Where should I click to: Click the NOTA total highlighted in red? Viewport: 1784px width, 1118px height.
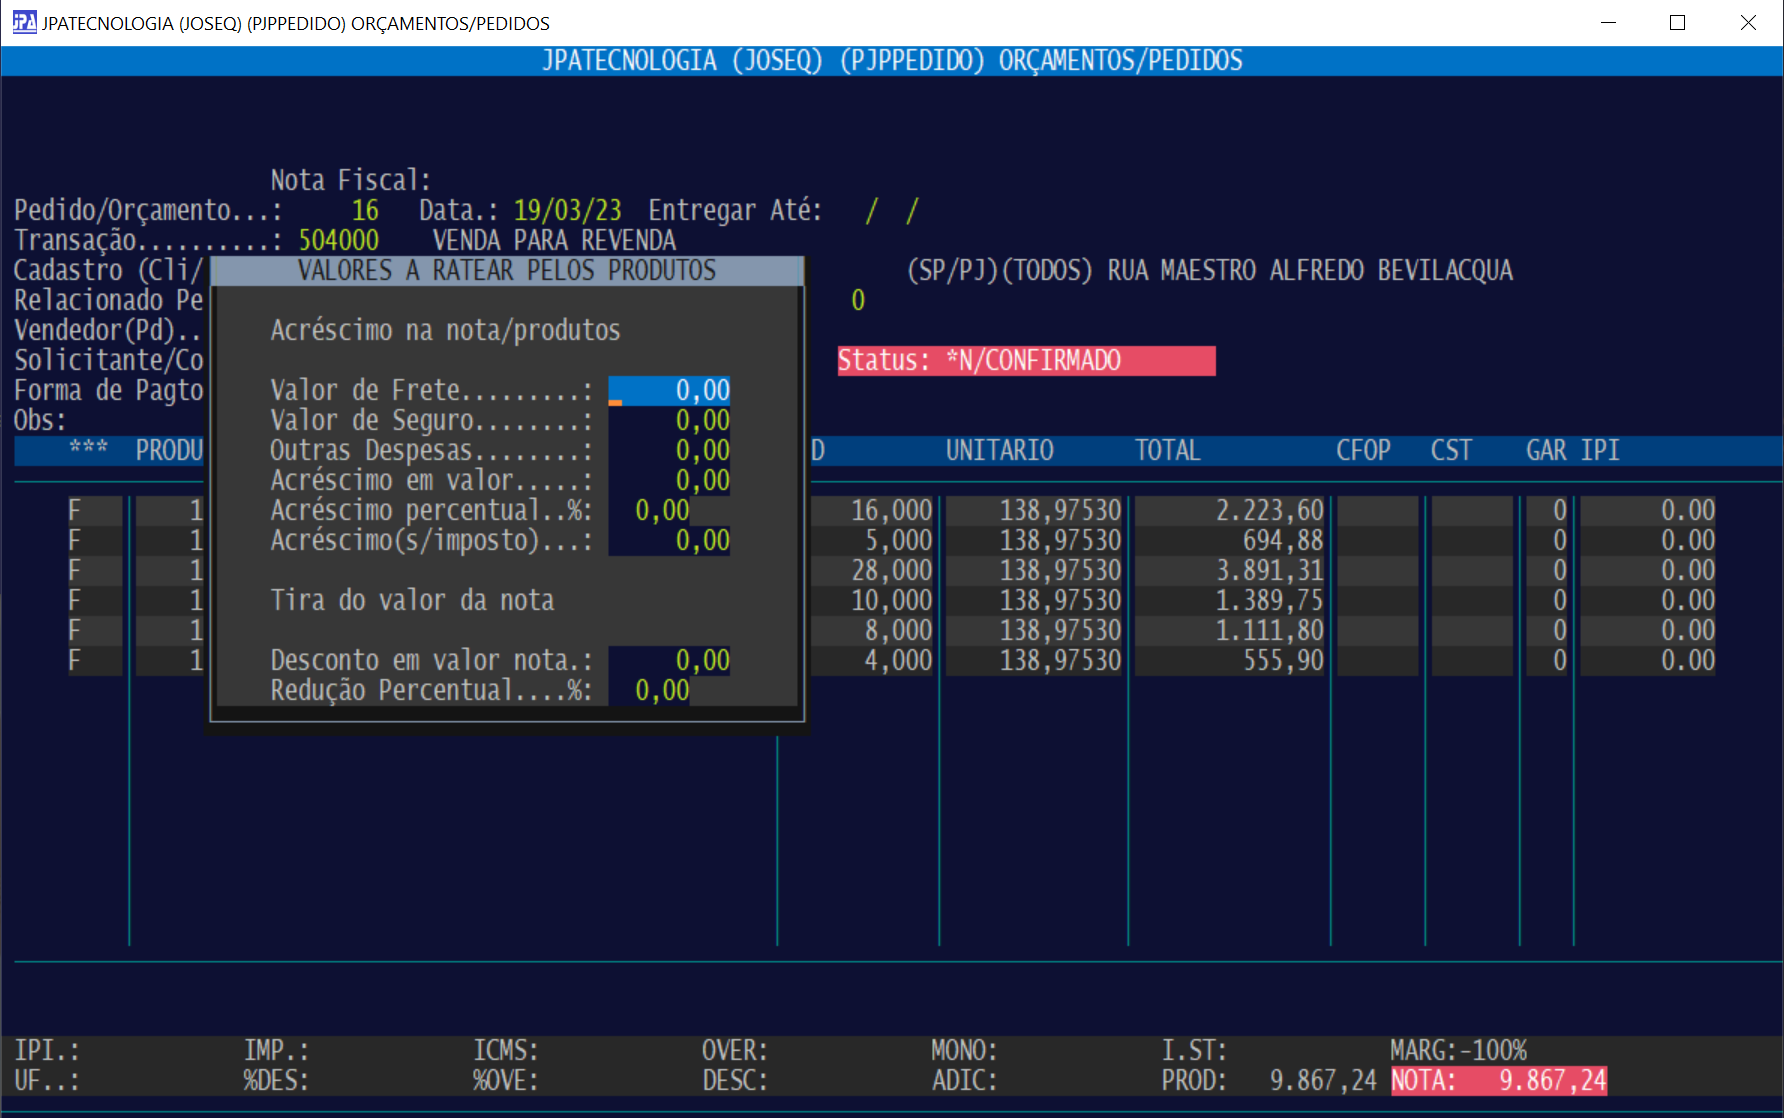(1498, 1080)
